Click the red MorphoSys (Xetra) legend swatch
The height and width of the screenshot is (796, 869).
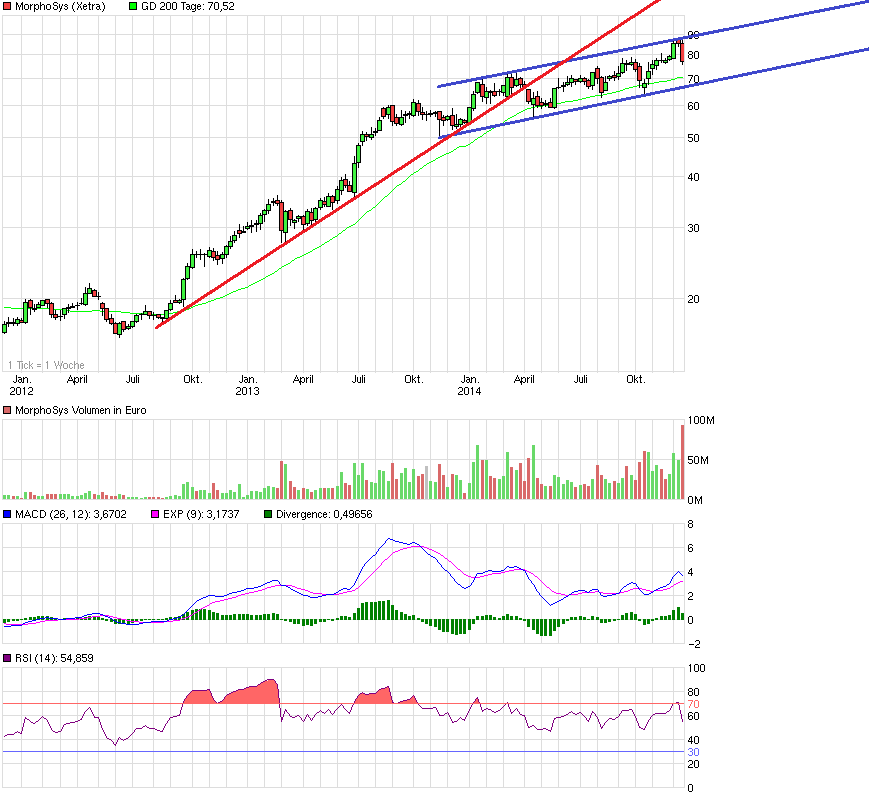(x=7, y=7)
